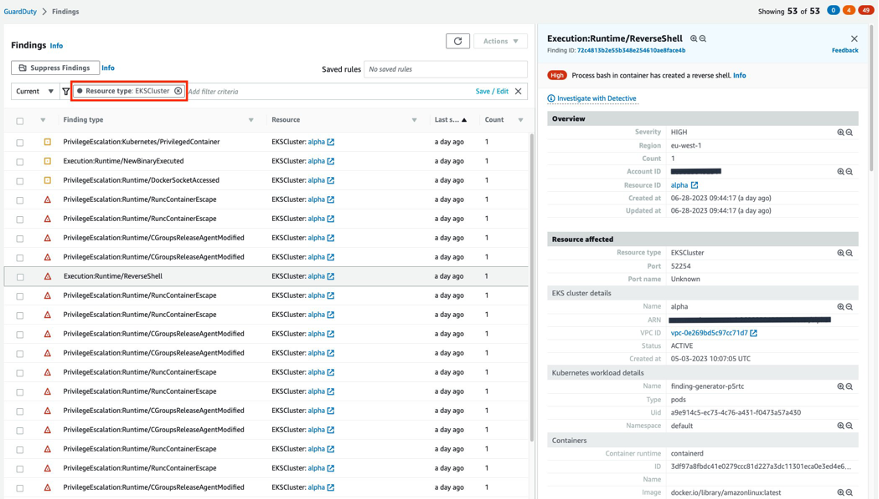879x499 pixels.
Task: Click orange medium severity count badge
Action: click(849, 11)
